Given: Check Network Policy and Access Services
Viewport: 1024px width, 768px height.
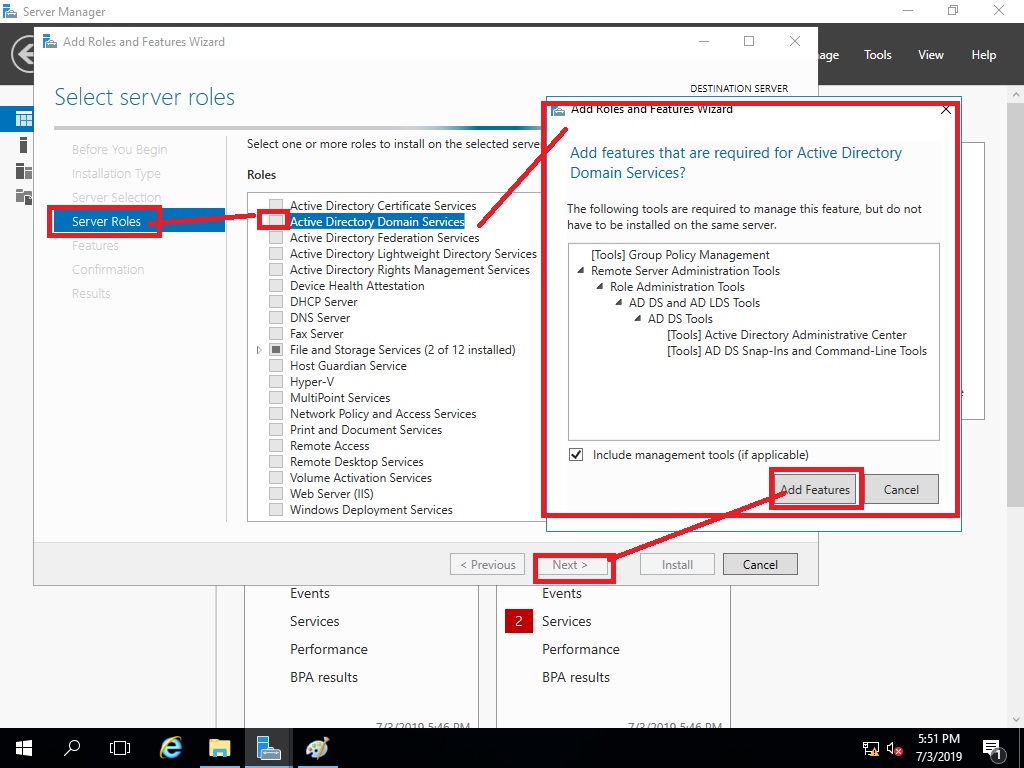Looking at the screenshot, I should click(276, 413).
